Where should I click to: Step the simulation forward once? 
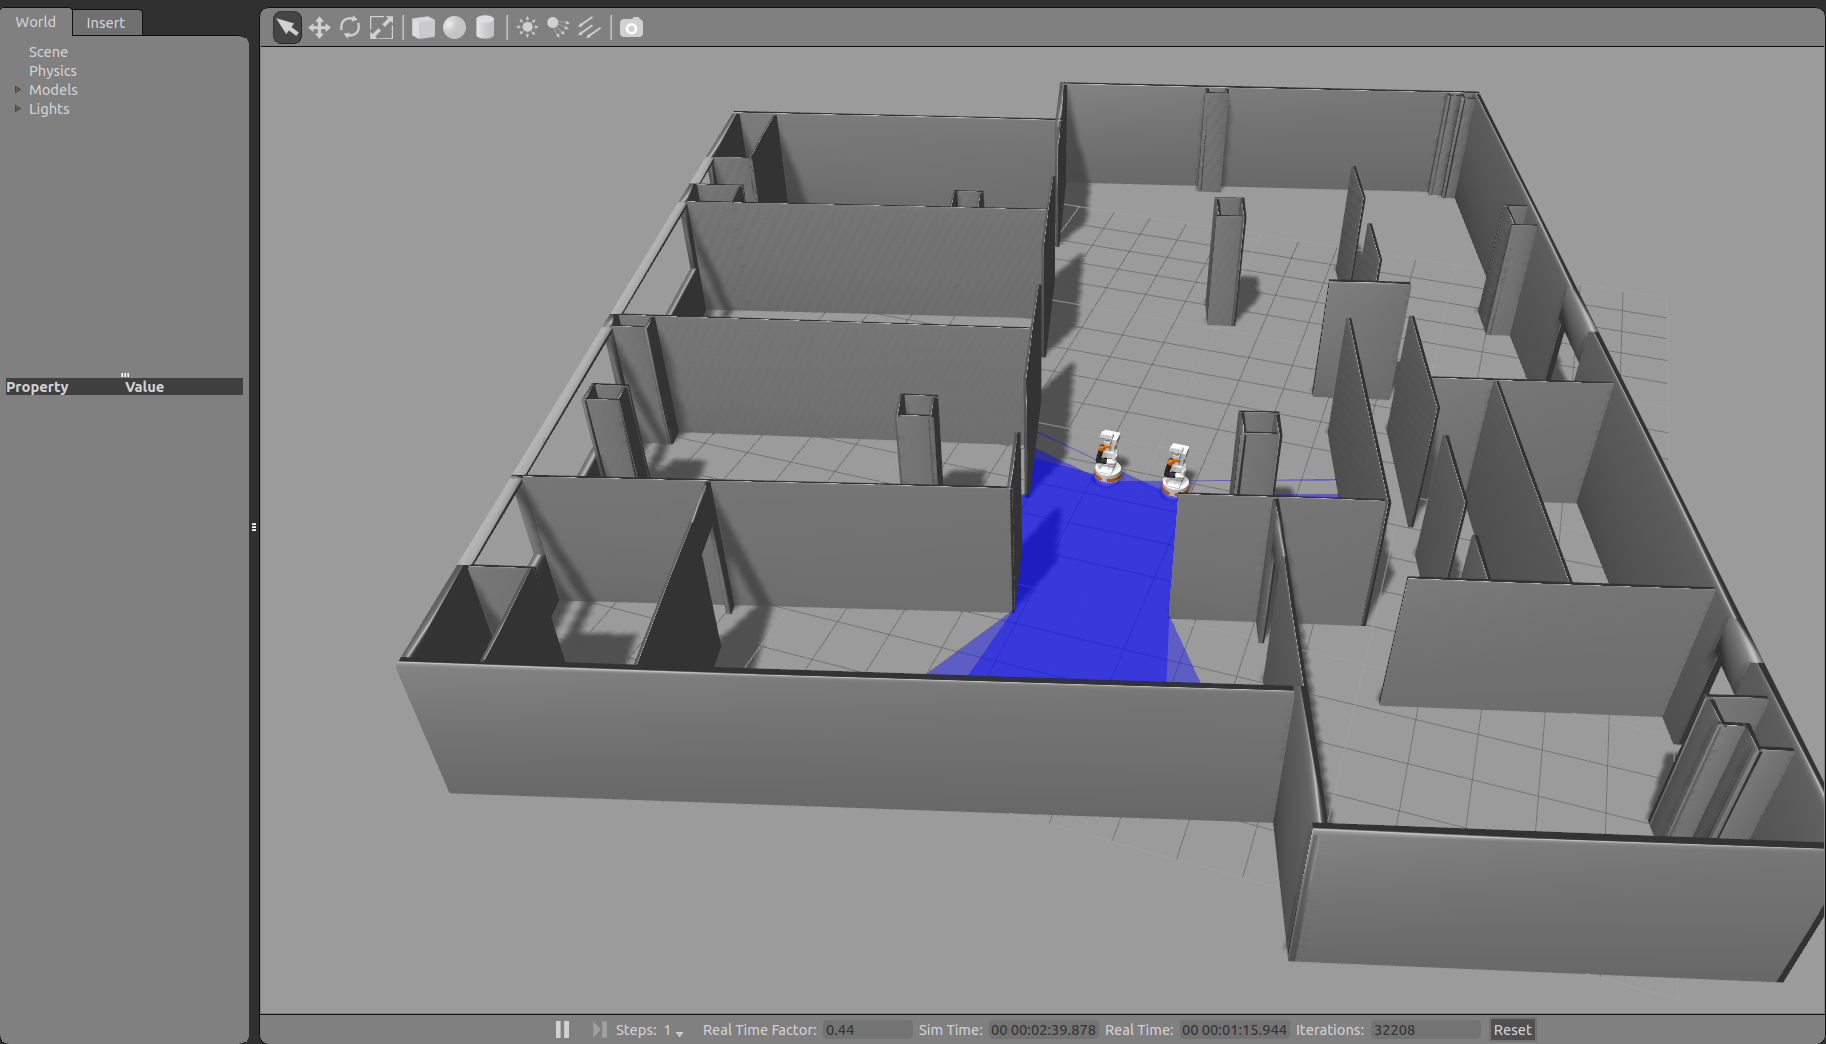[598, 1029]
